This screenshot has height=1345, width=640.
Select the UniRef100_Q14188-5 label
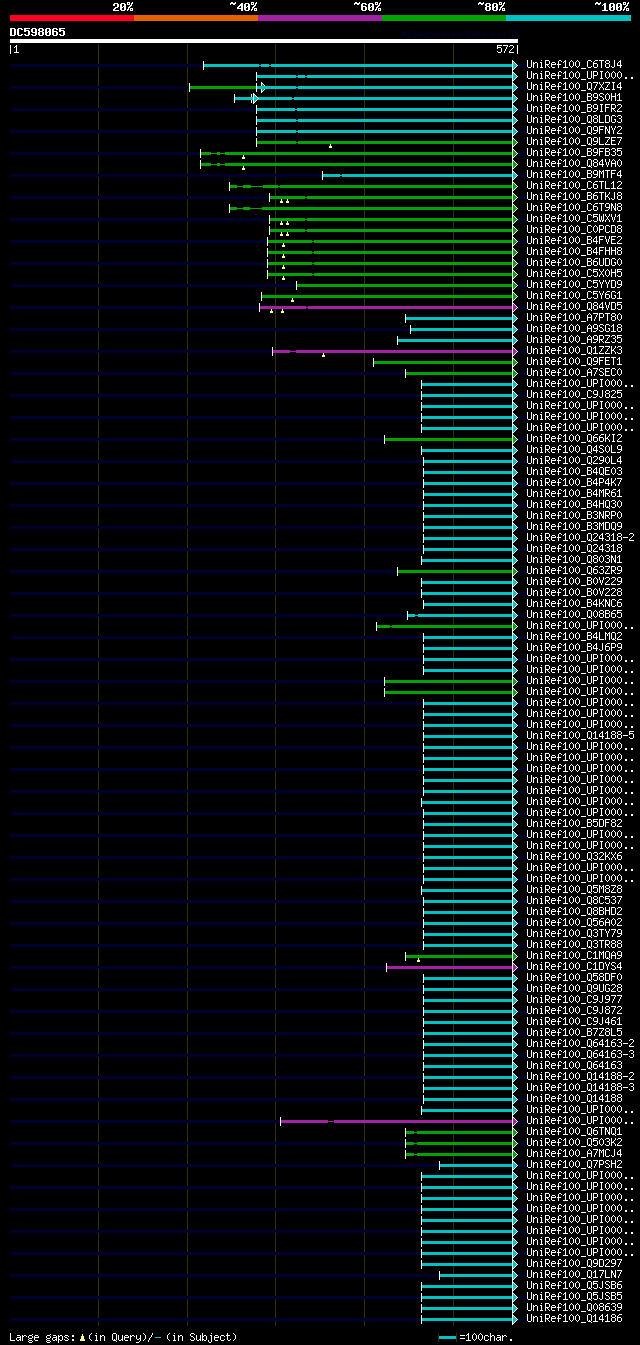(x=580, y=735)
